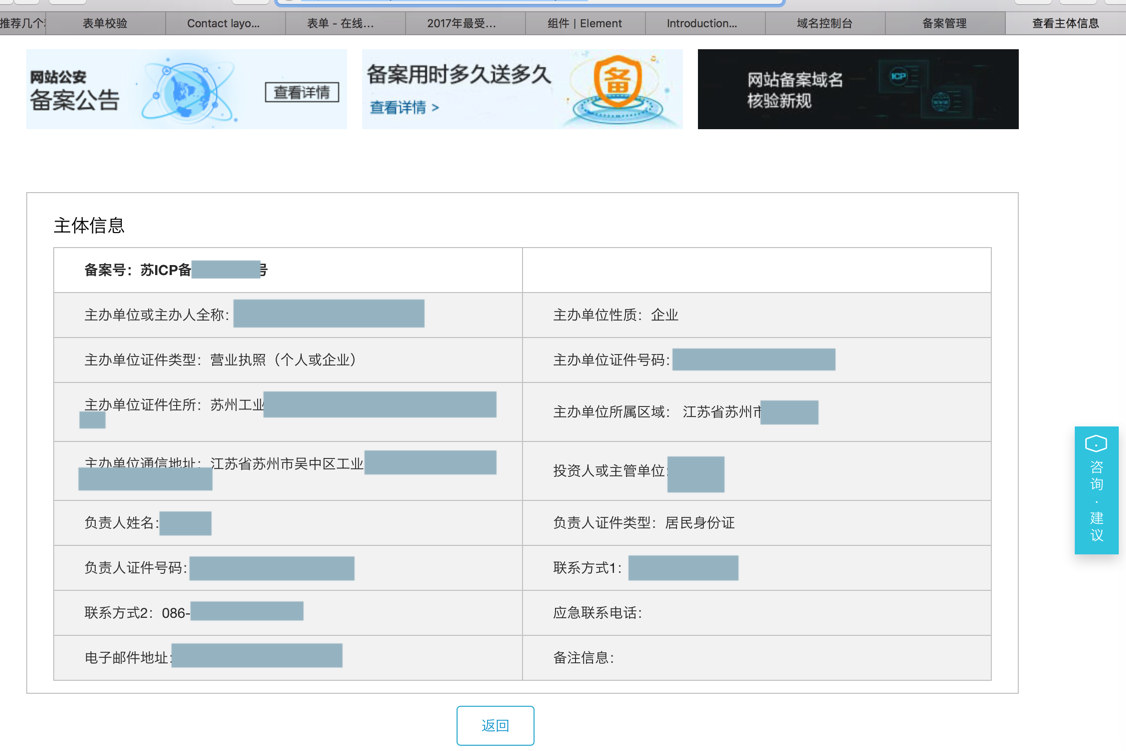Open the 推荐几个 browser tab

click(22, 23)
